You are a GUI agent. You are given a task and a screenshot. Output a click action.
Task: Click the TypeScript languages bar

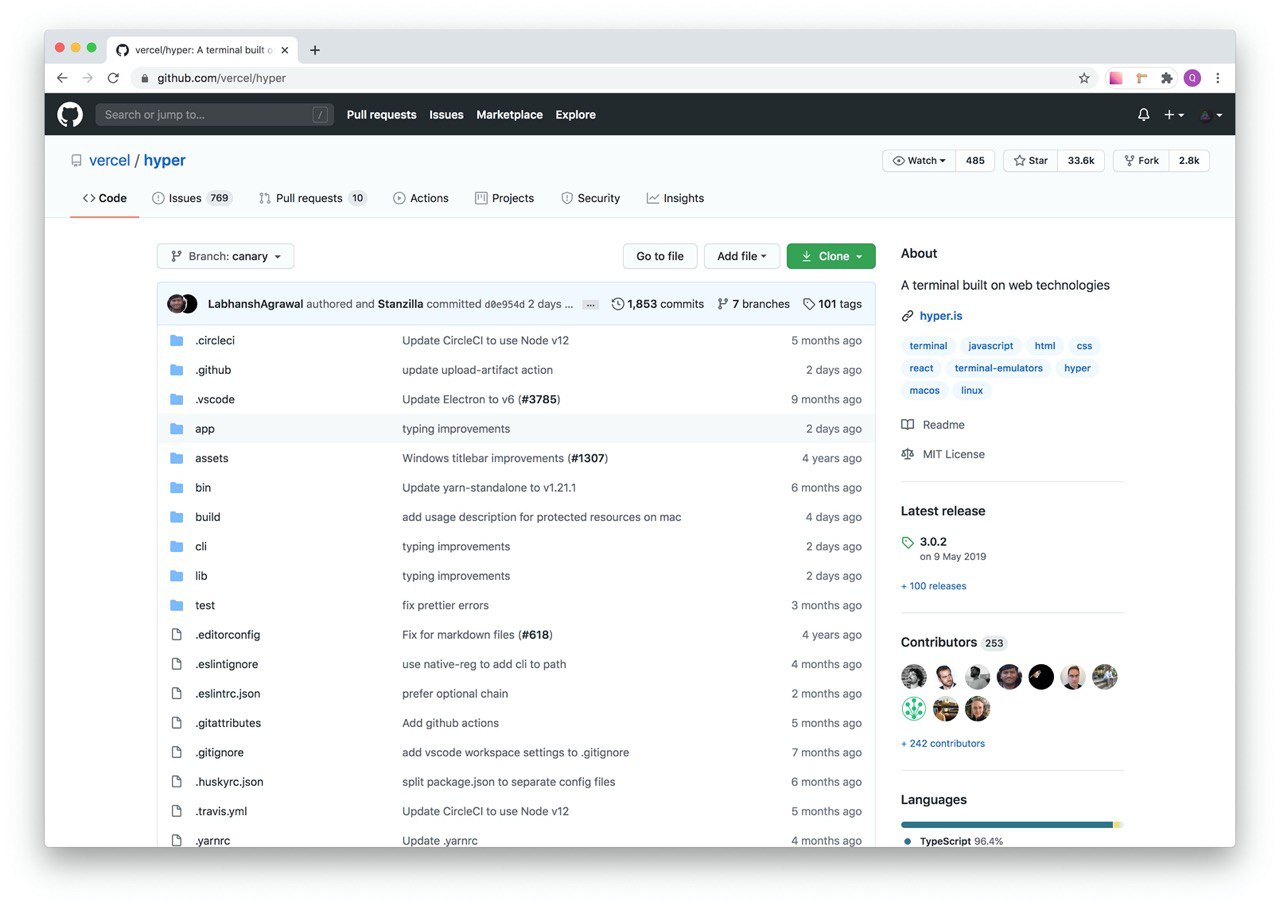pyautogui.click(x=1007, y=825)
